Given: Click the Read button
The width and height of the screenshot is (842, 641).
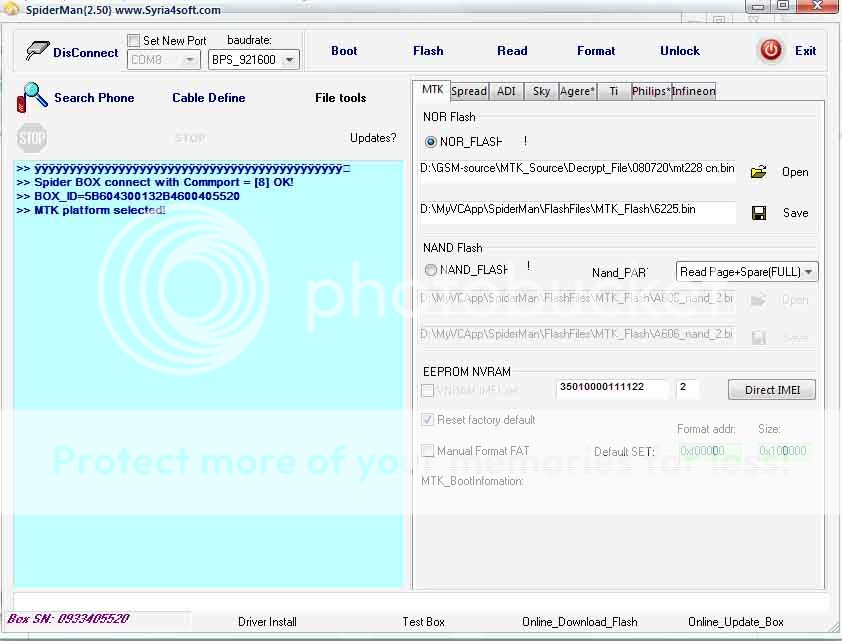Looking at the screenshot, I should point(512,51).
